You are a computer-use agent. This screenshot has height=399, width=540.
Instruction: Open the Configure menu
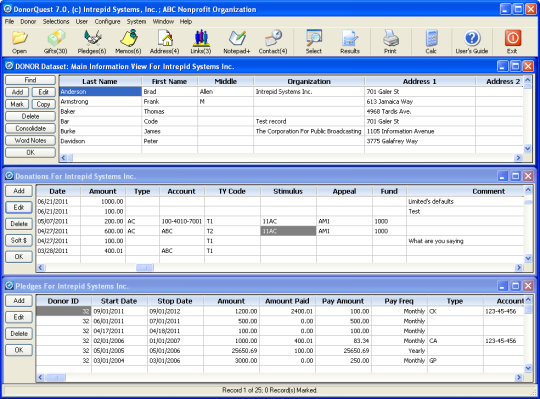(x=107, y=21)
